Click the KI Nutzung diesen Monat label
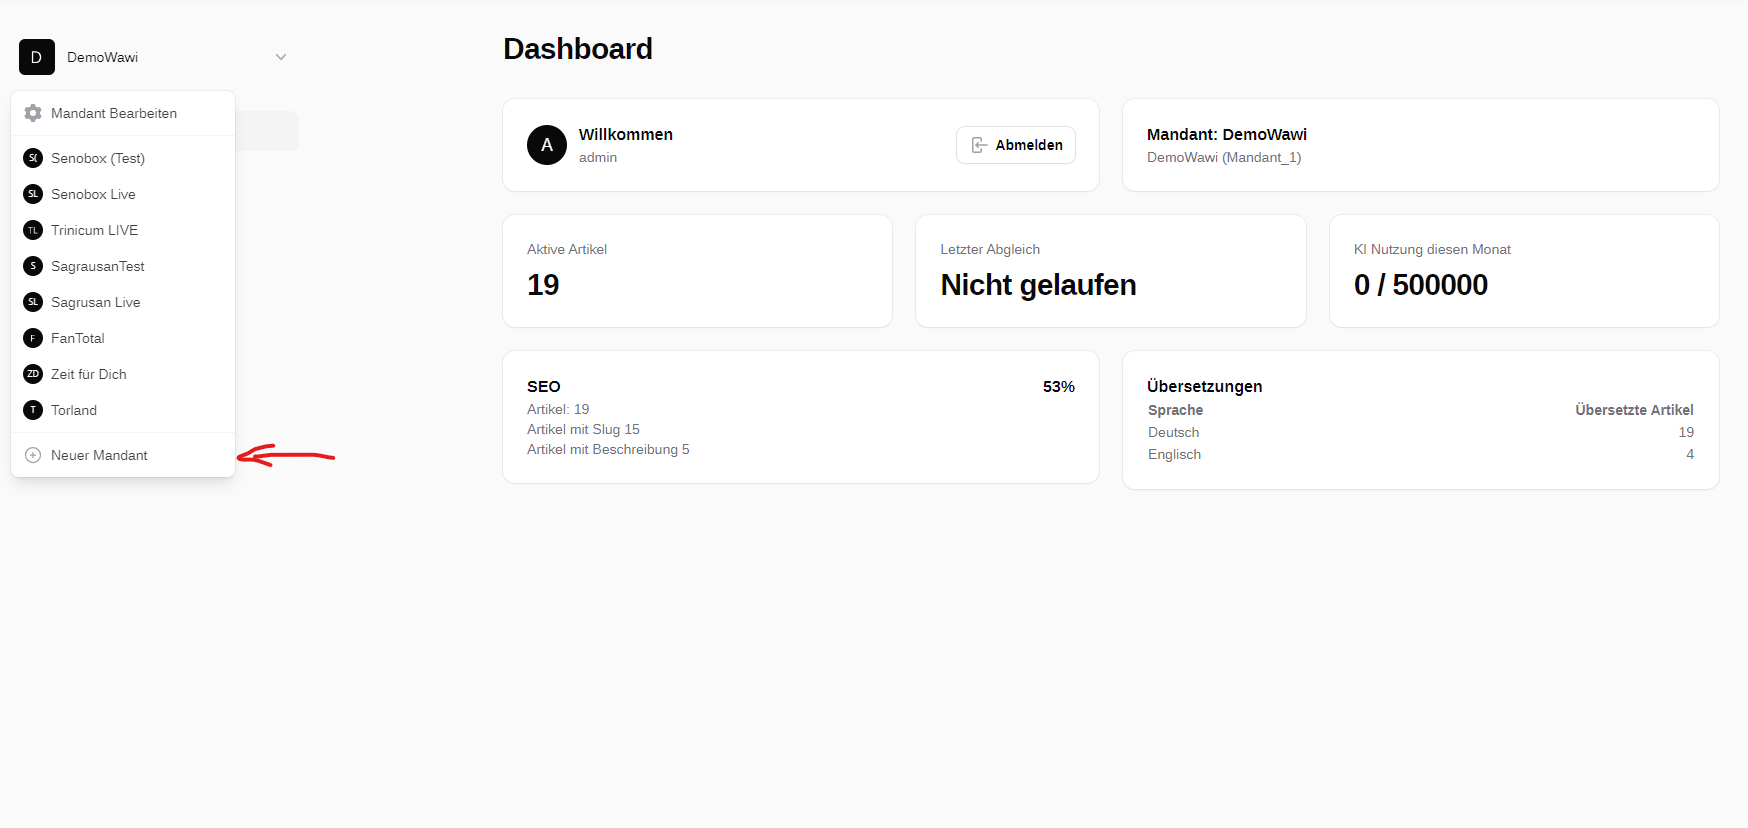1748x828 pixels. coord(1432,249)
